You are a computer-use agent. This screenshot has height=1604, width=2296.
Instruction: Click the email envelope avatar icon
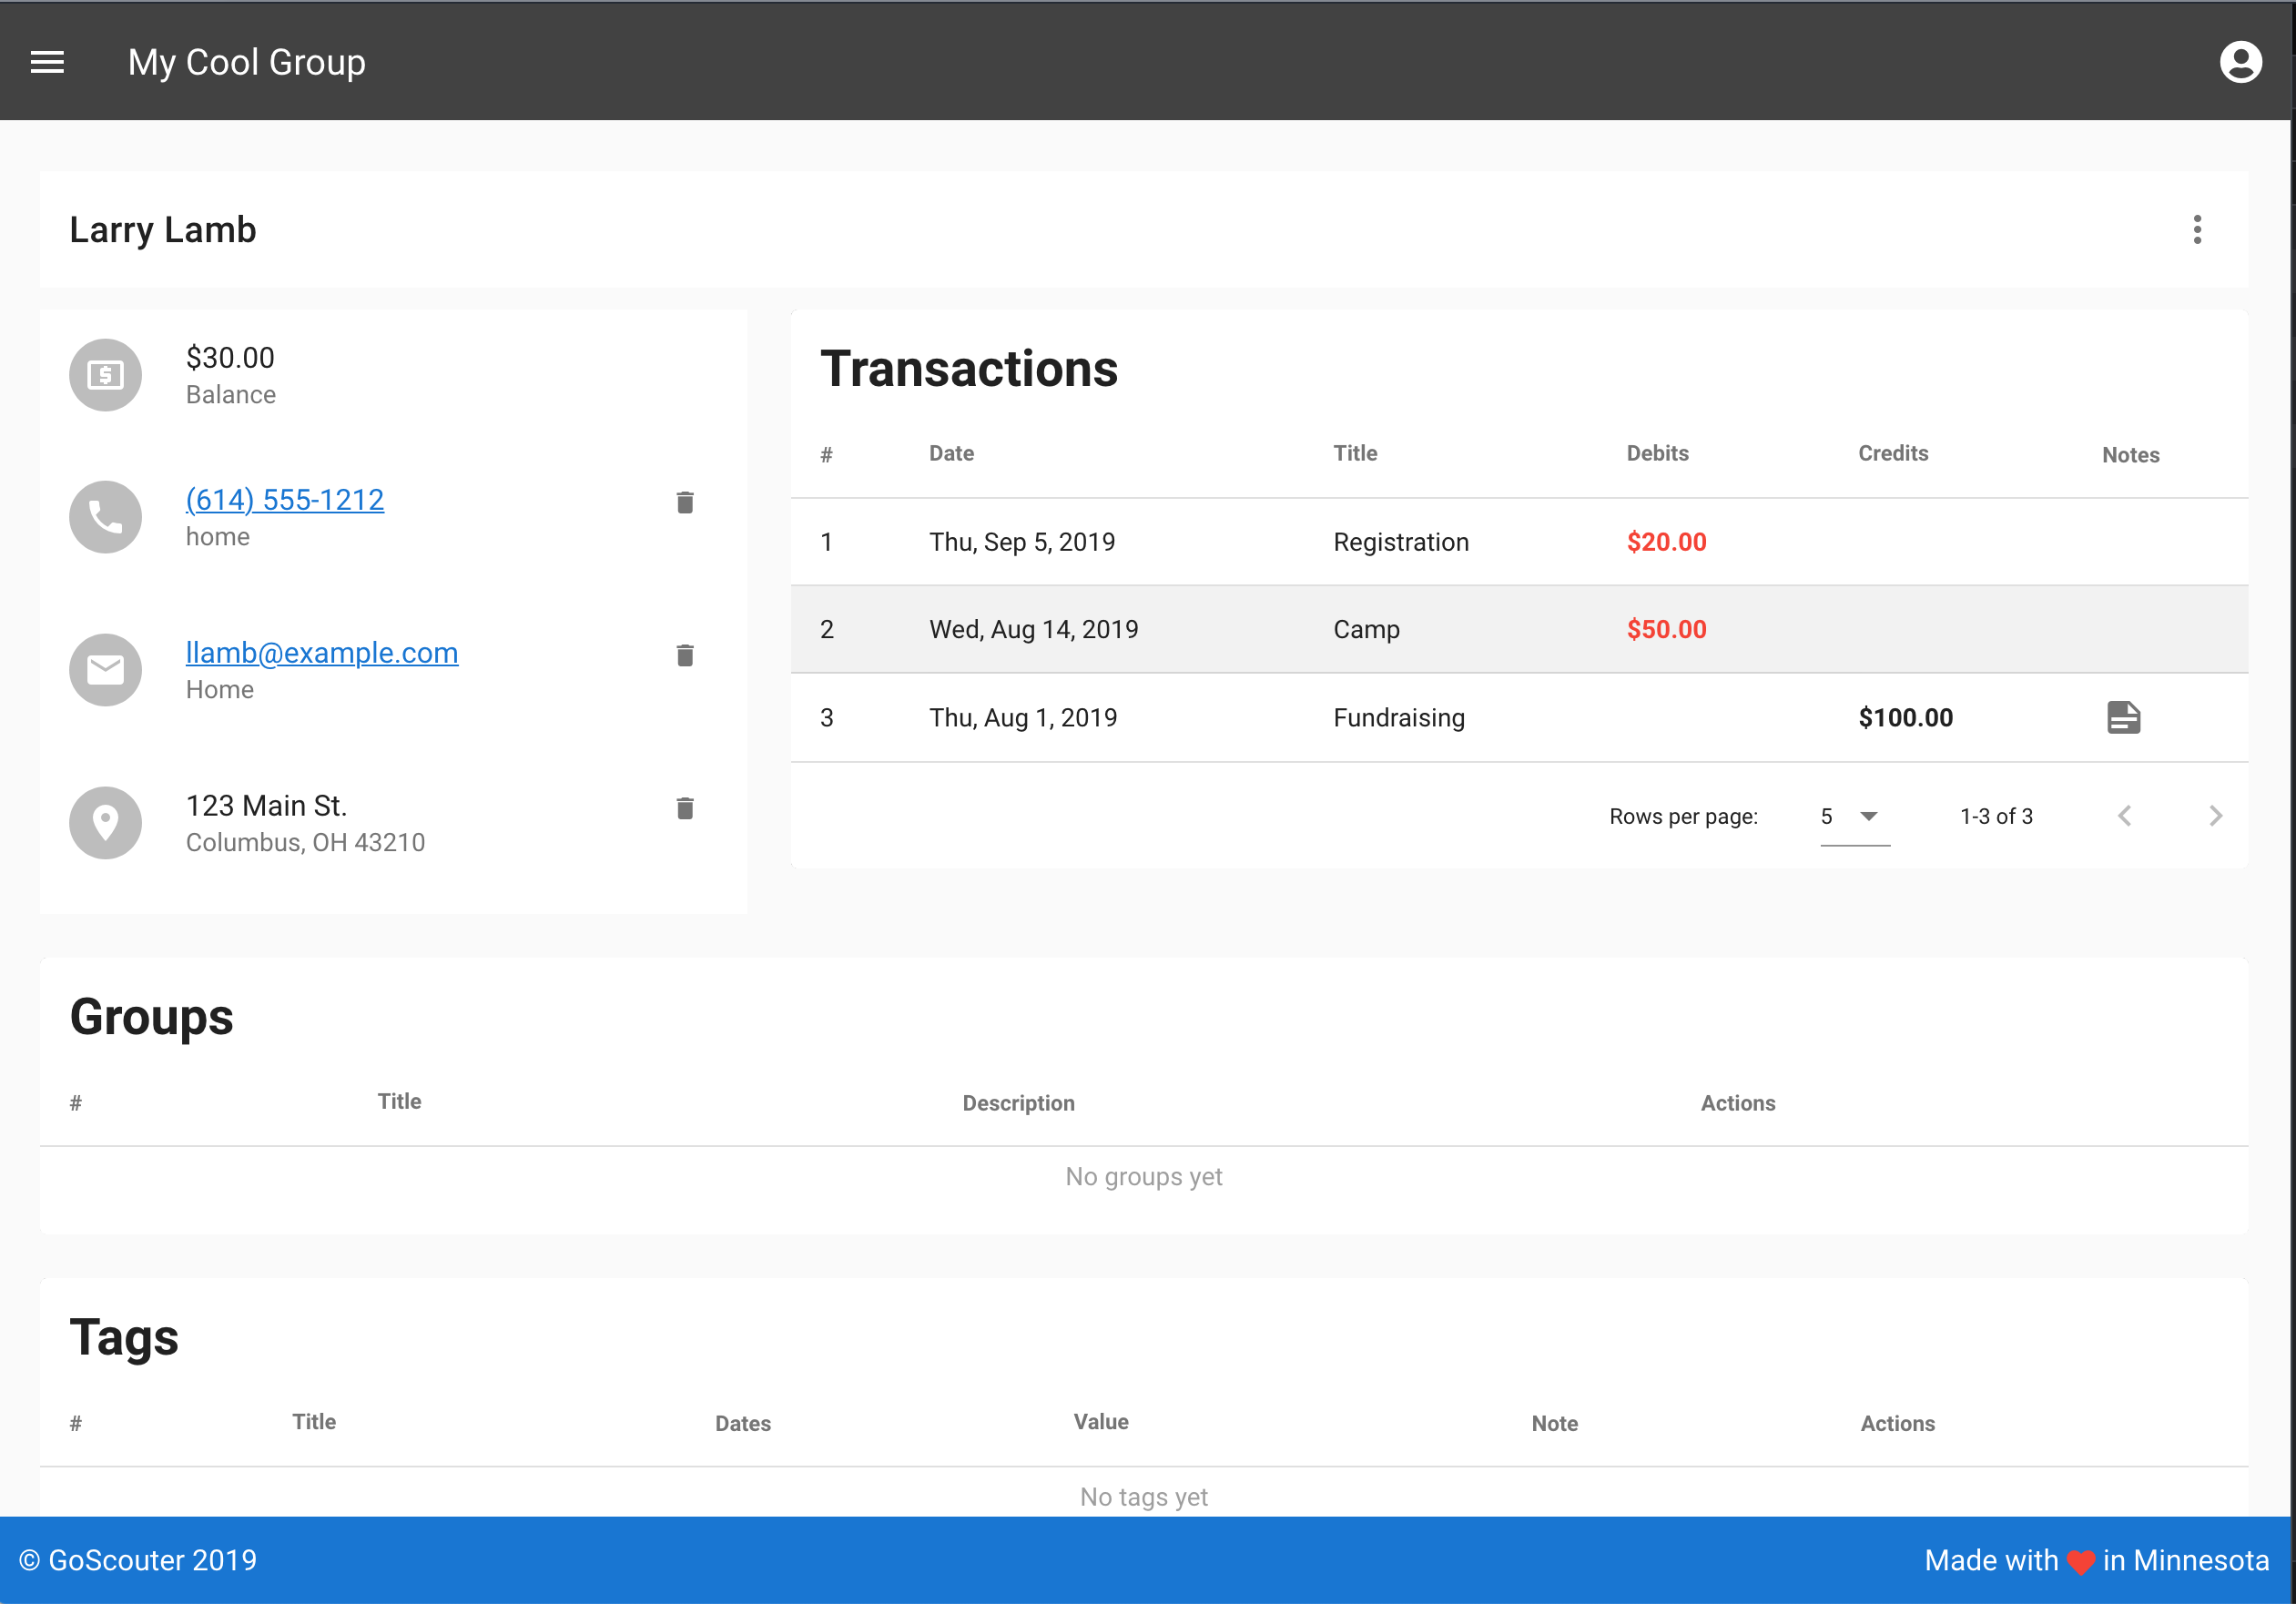(105, 670)
